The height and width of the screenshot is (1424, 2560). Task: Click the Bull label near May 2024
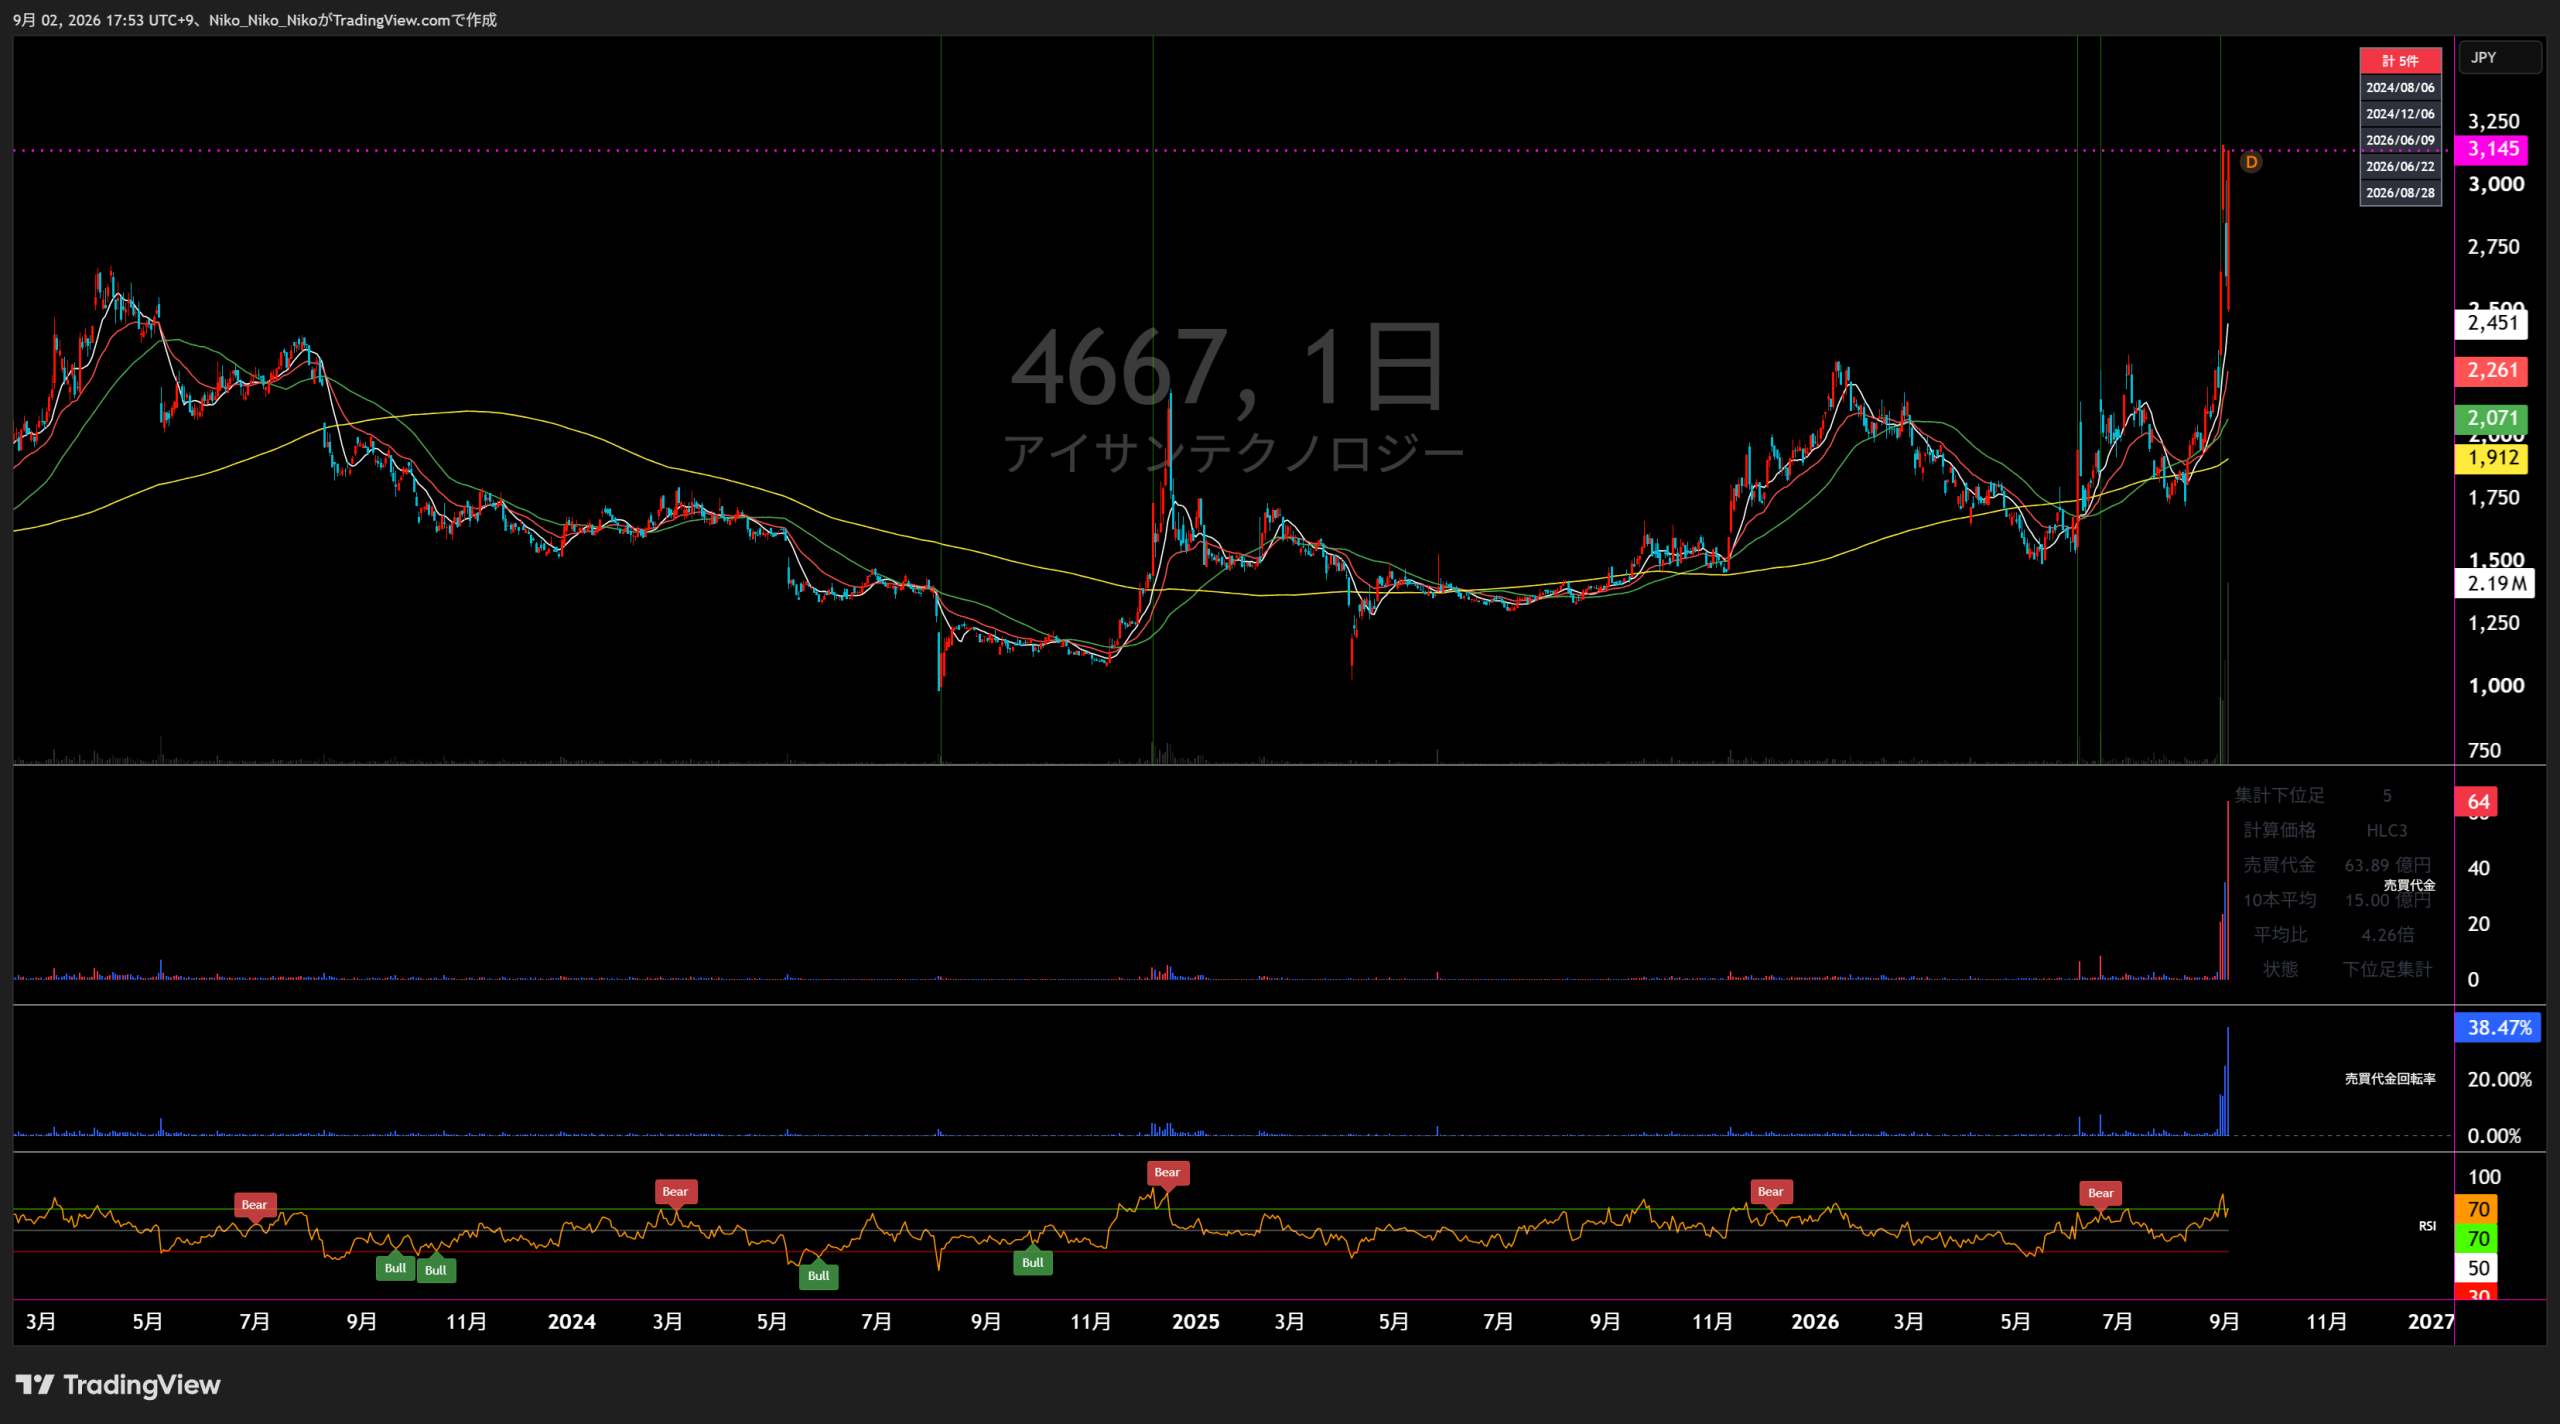pyautogui.click(x=818, y=1275)
